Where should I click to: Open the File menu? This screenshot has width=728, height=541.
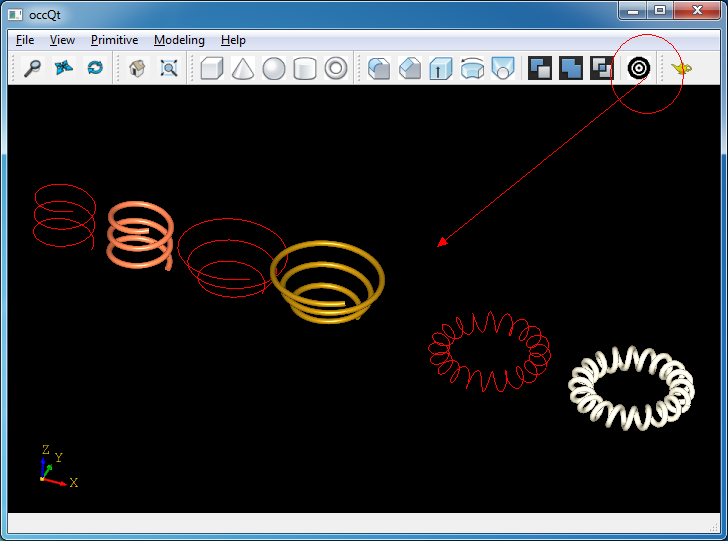(x=25, y=40)
